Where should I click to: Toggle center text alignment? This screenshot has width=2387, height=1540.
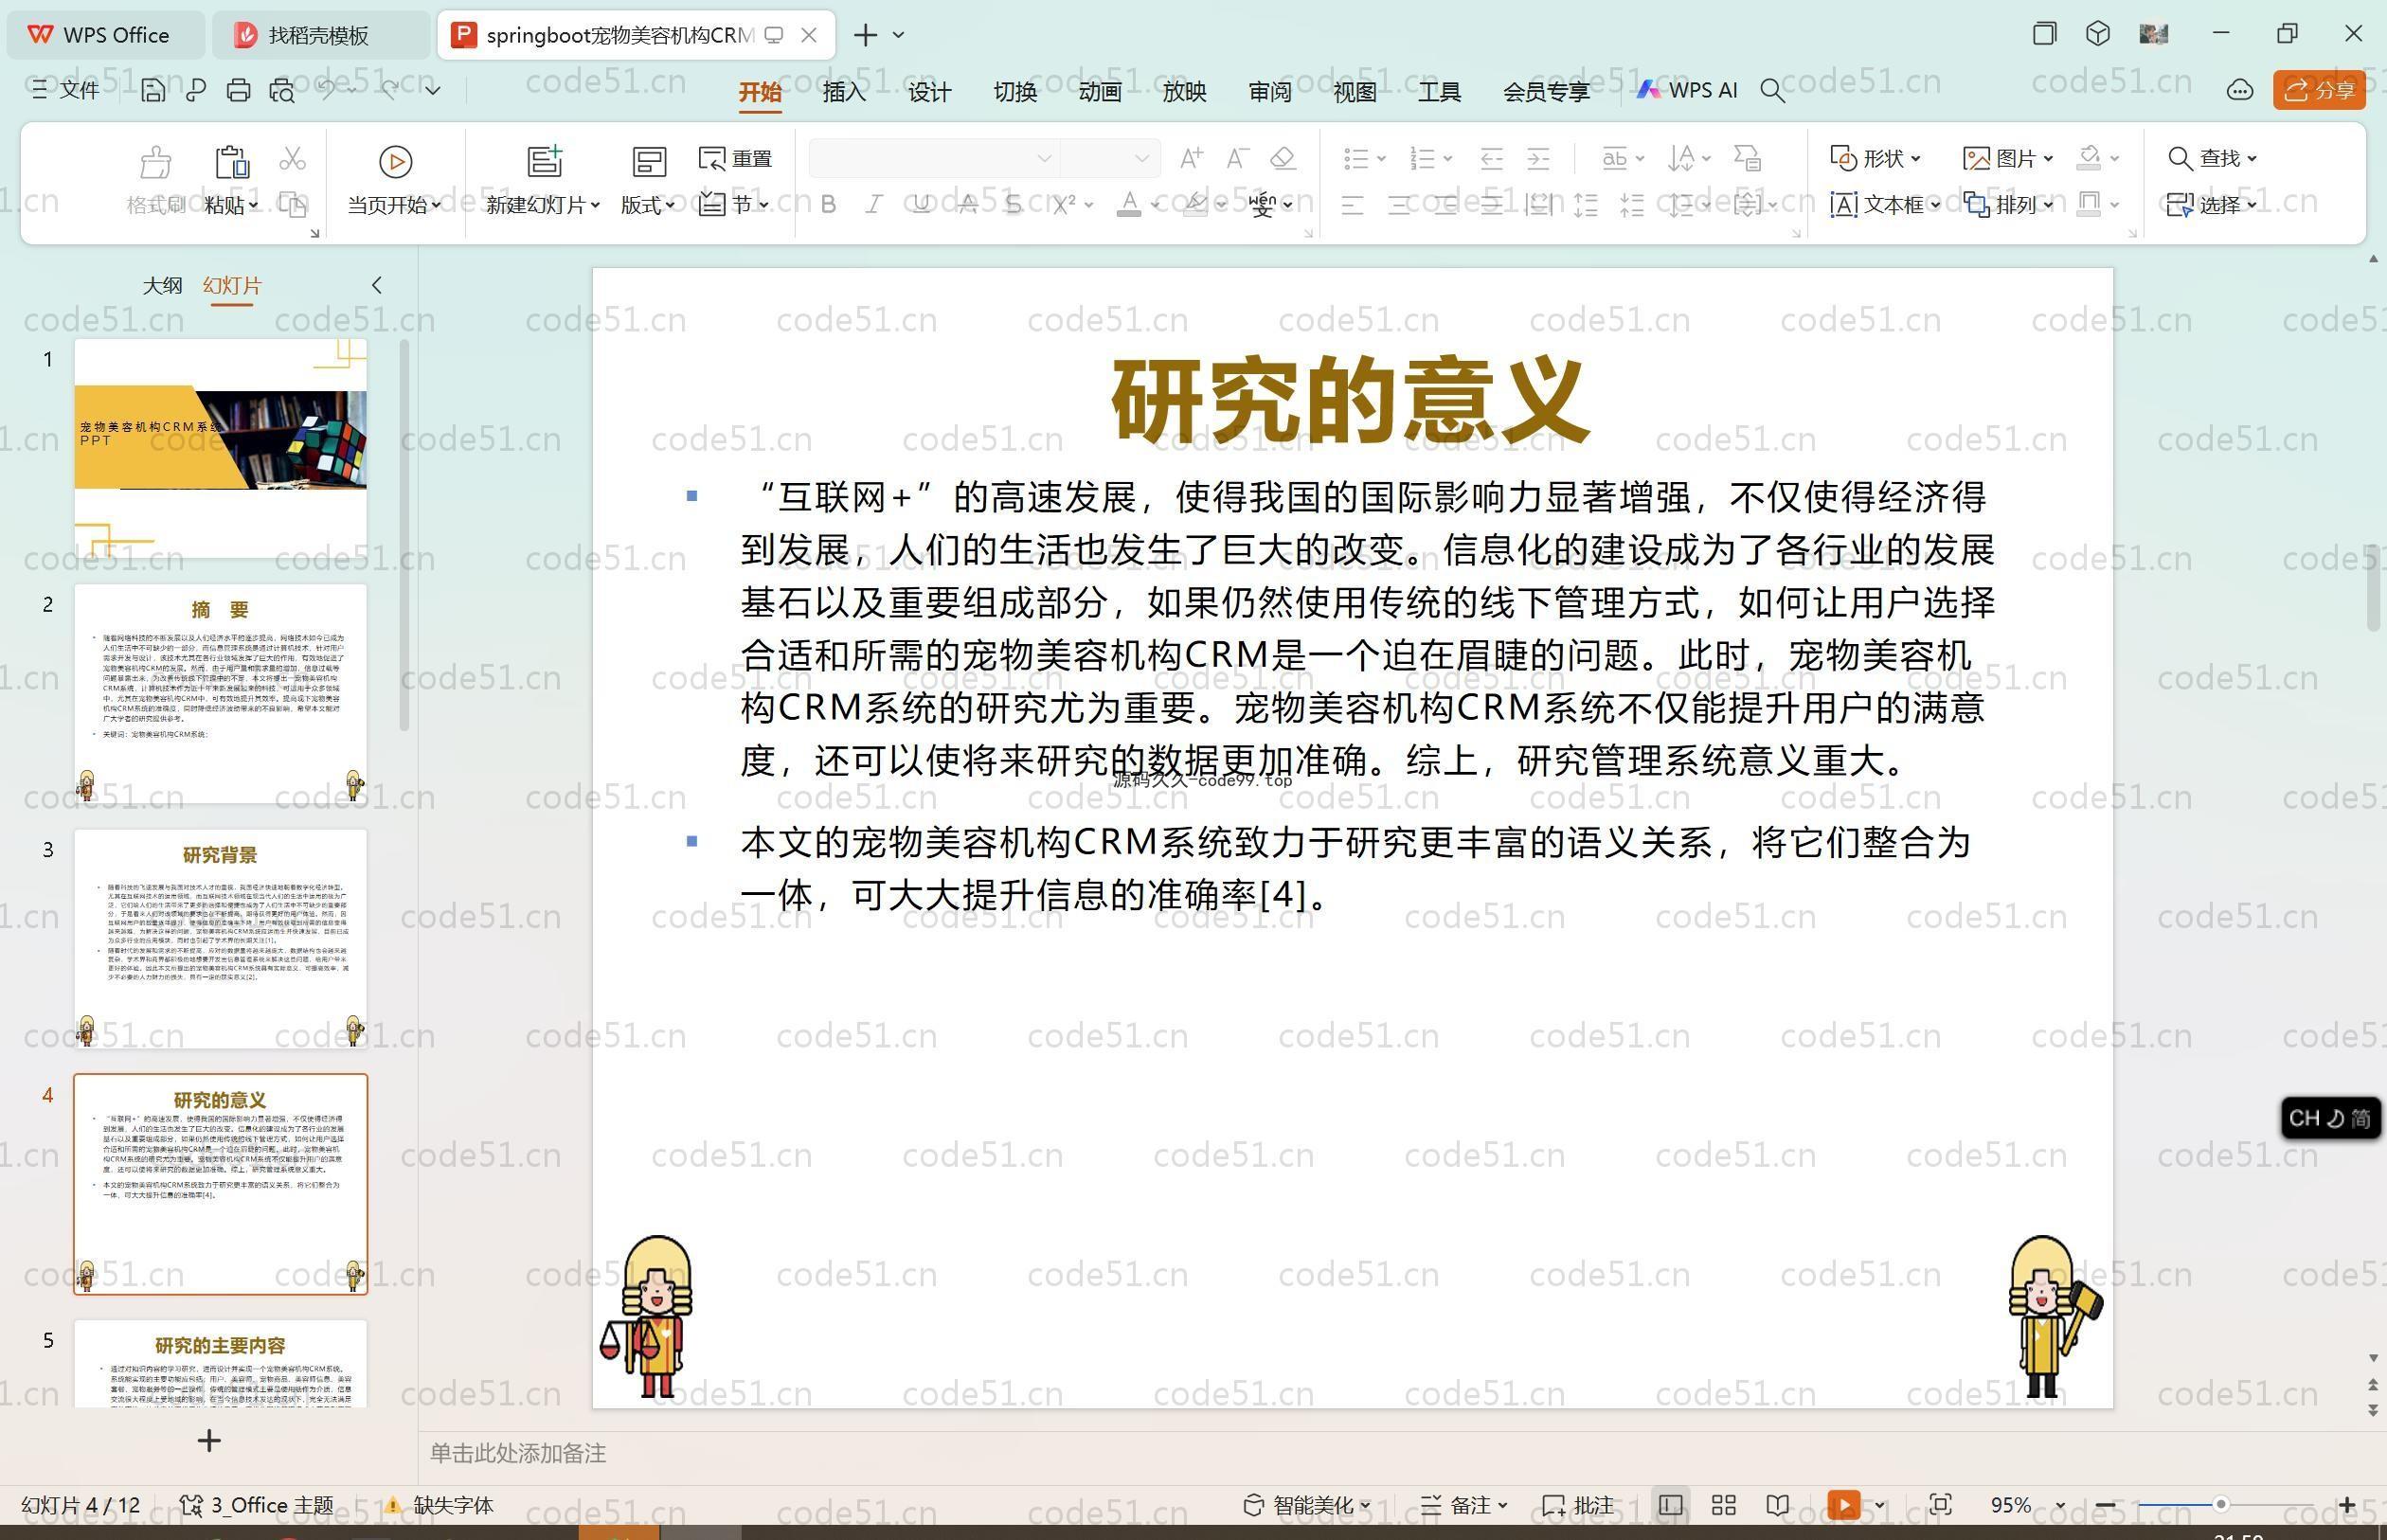pyautogui.click(x=1399, y=205)
